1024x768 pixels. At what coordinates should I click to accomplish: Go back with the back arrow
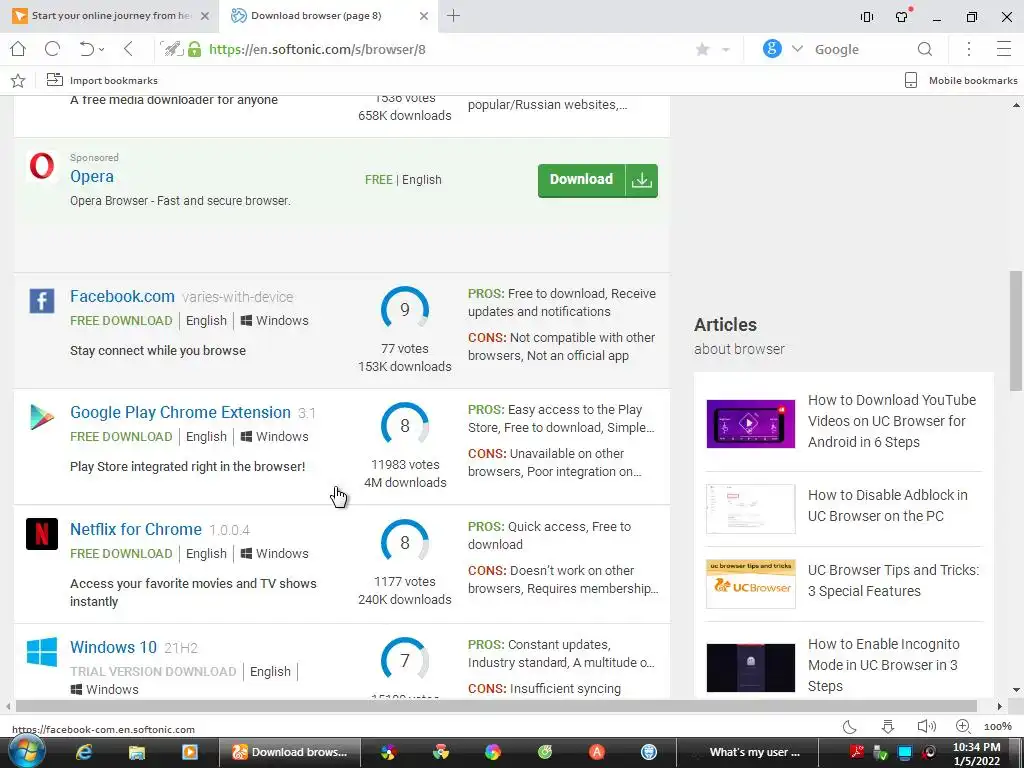(x=129, y=49)
